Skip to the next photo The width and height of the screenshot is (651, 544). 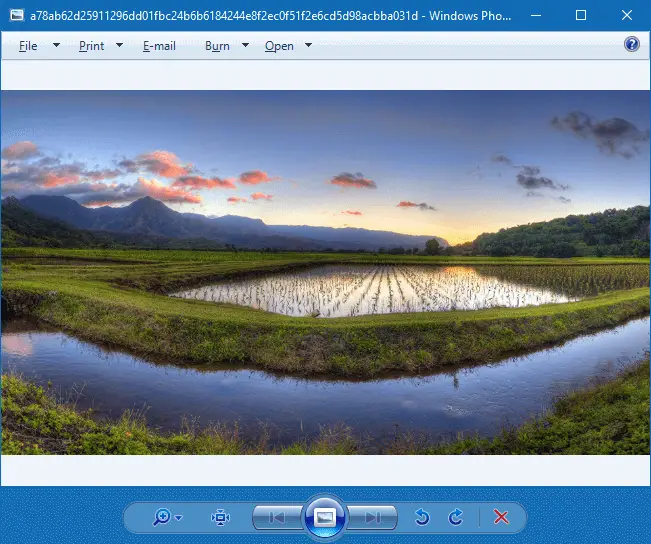[x=373, y=517]
